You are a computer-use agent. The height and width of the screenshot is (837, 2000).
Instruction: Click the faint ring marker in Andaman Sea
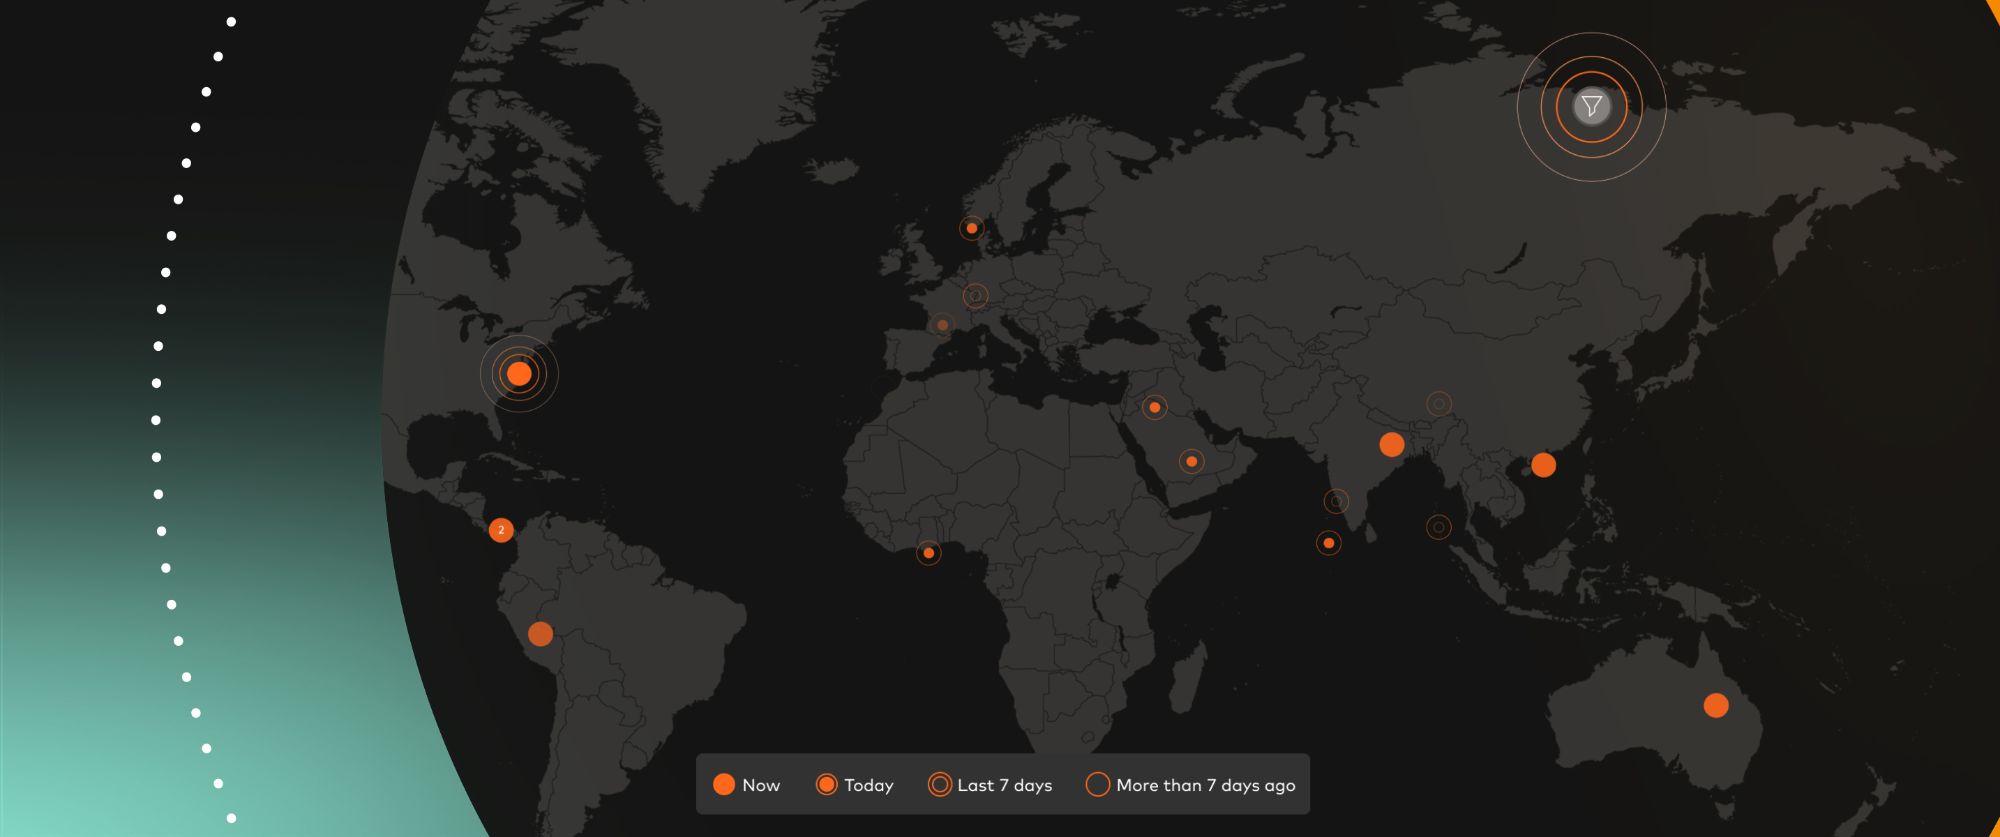coord(1438,527)
